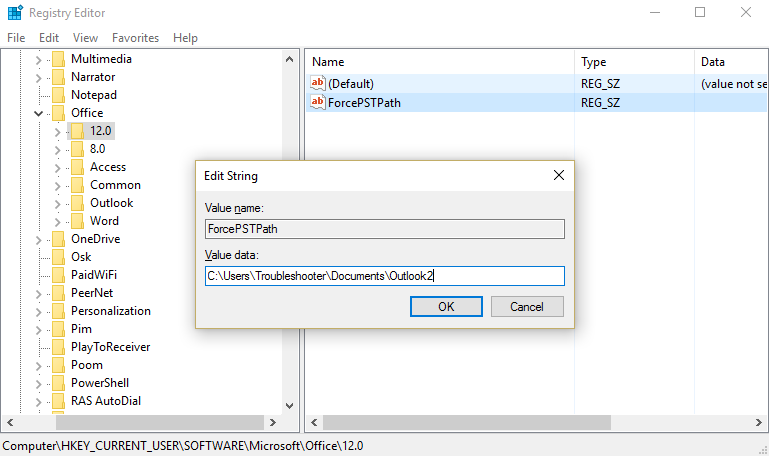Expand the 8.0 subkey
The image size is (771, 456).
[58, 150]
